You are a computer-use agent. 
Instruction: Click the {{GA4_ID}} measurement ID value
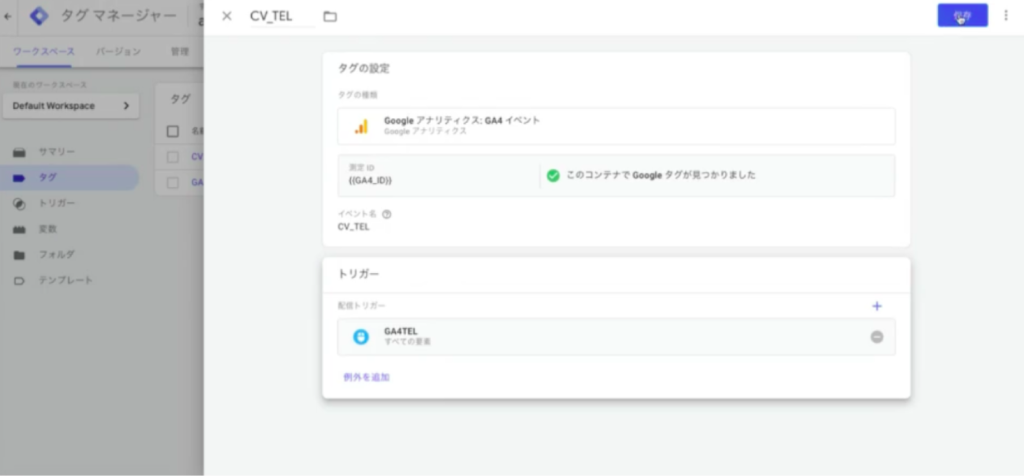pos(370,180)
